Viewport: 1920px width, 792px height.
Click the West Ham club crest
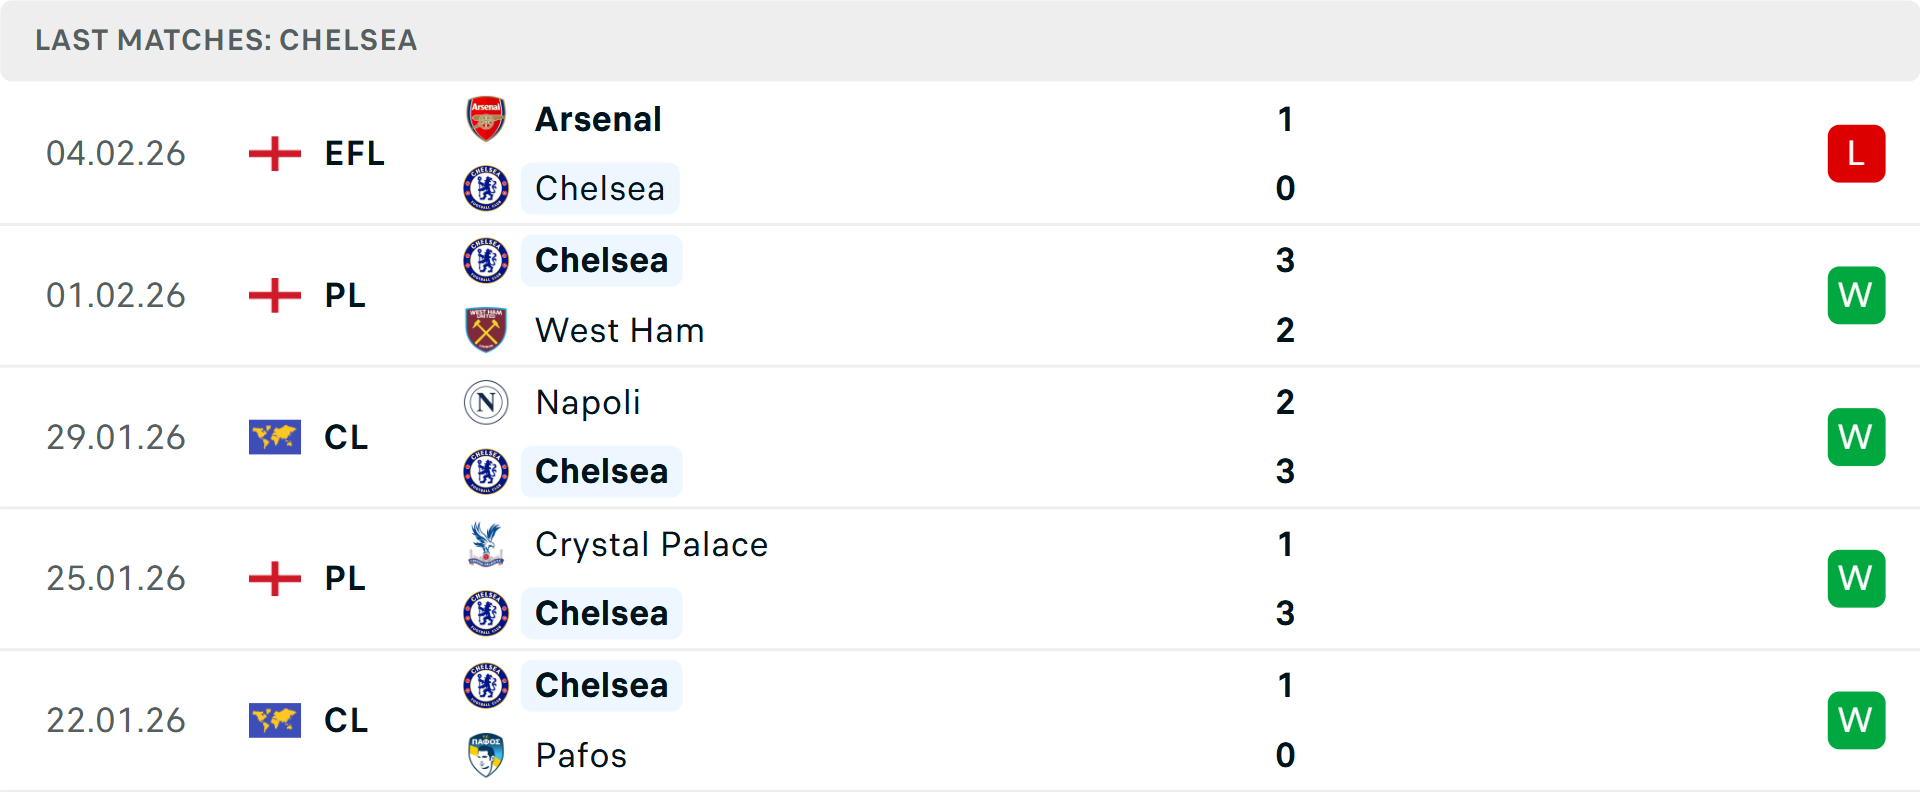(486, 330)
